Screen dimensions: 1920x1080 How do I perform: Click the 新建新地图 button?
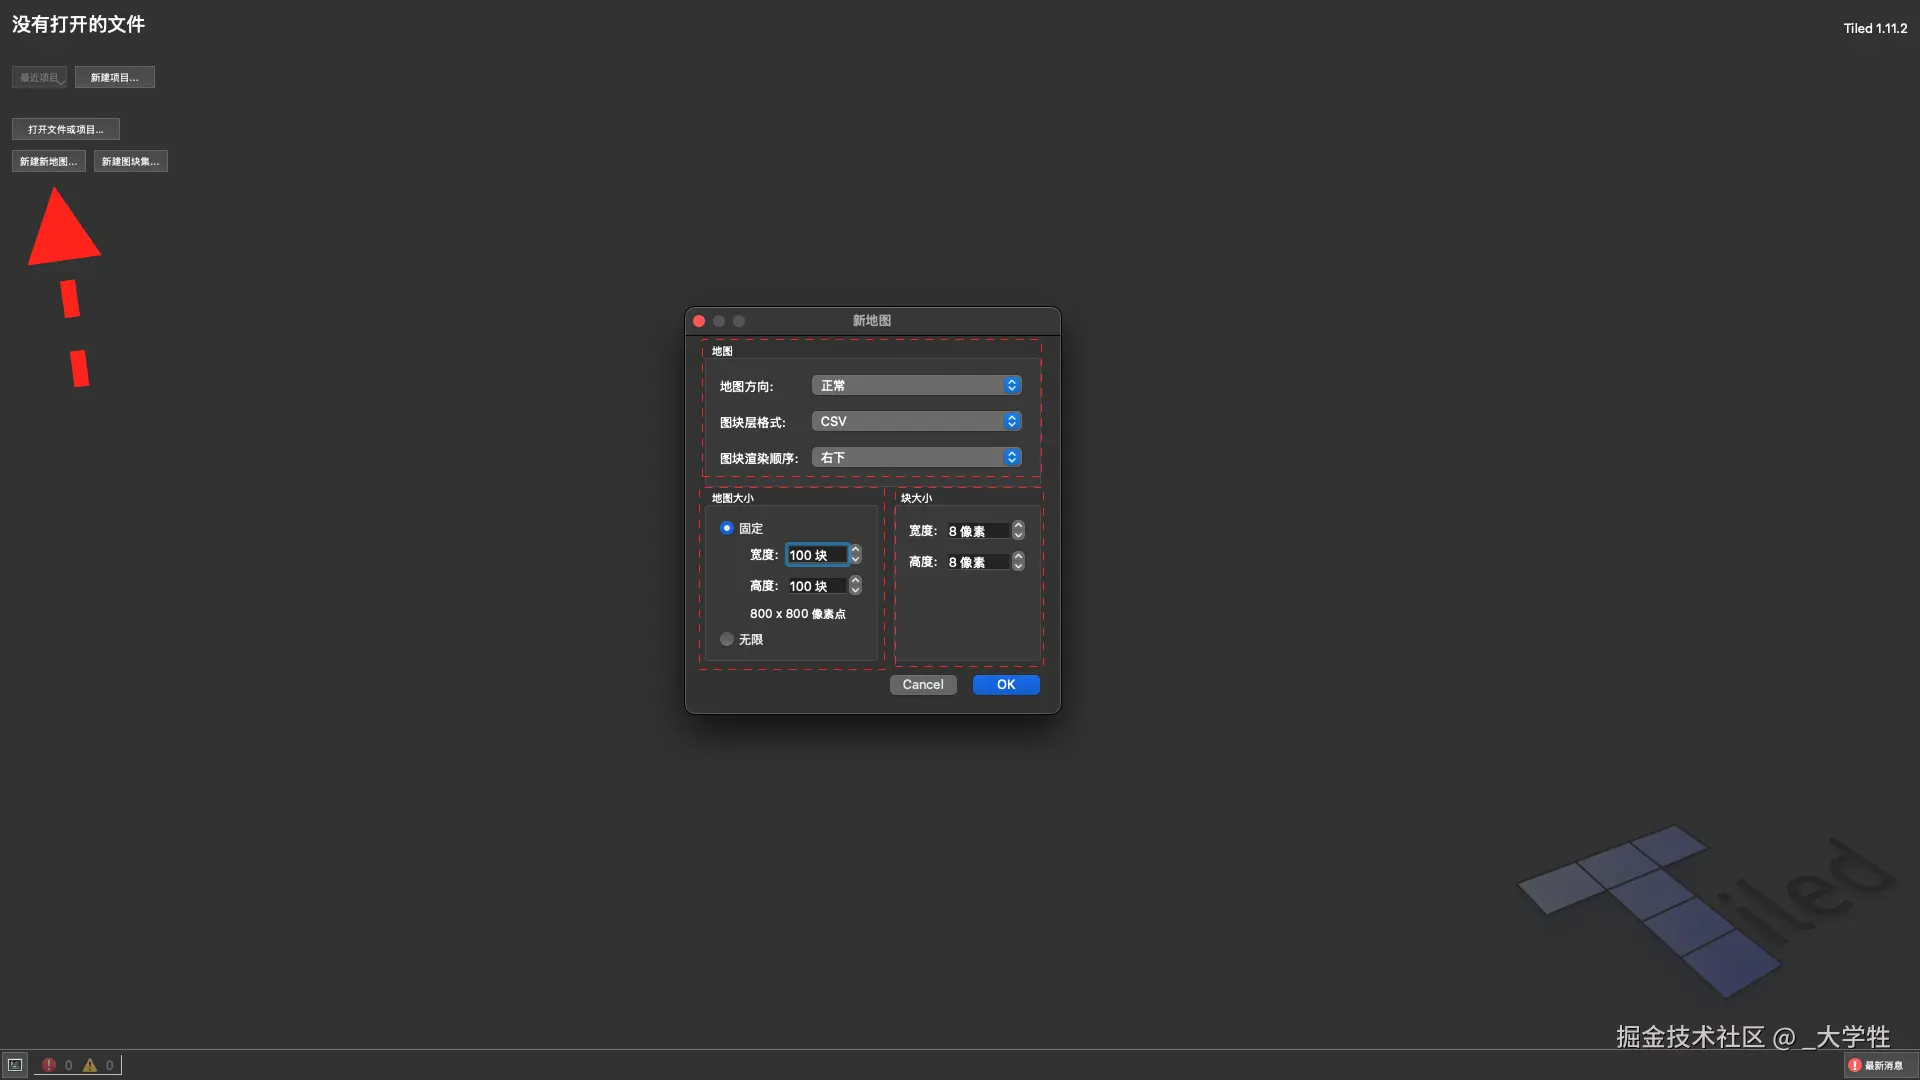click(x=48, y=161)
